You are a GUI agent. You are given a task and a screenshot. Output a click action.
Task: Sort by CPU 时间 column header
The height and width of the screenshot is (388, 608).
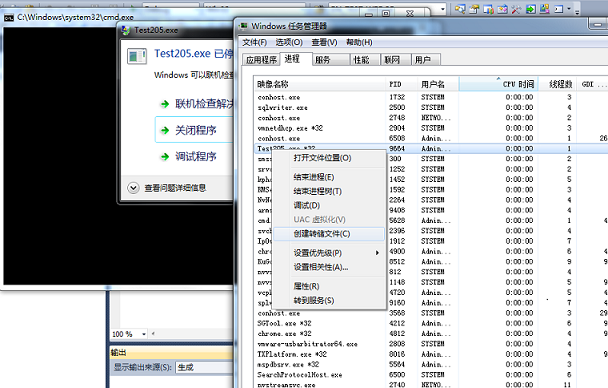click(x=499, y=84)
